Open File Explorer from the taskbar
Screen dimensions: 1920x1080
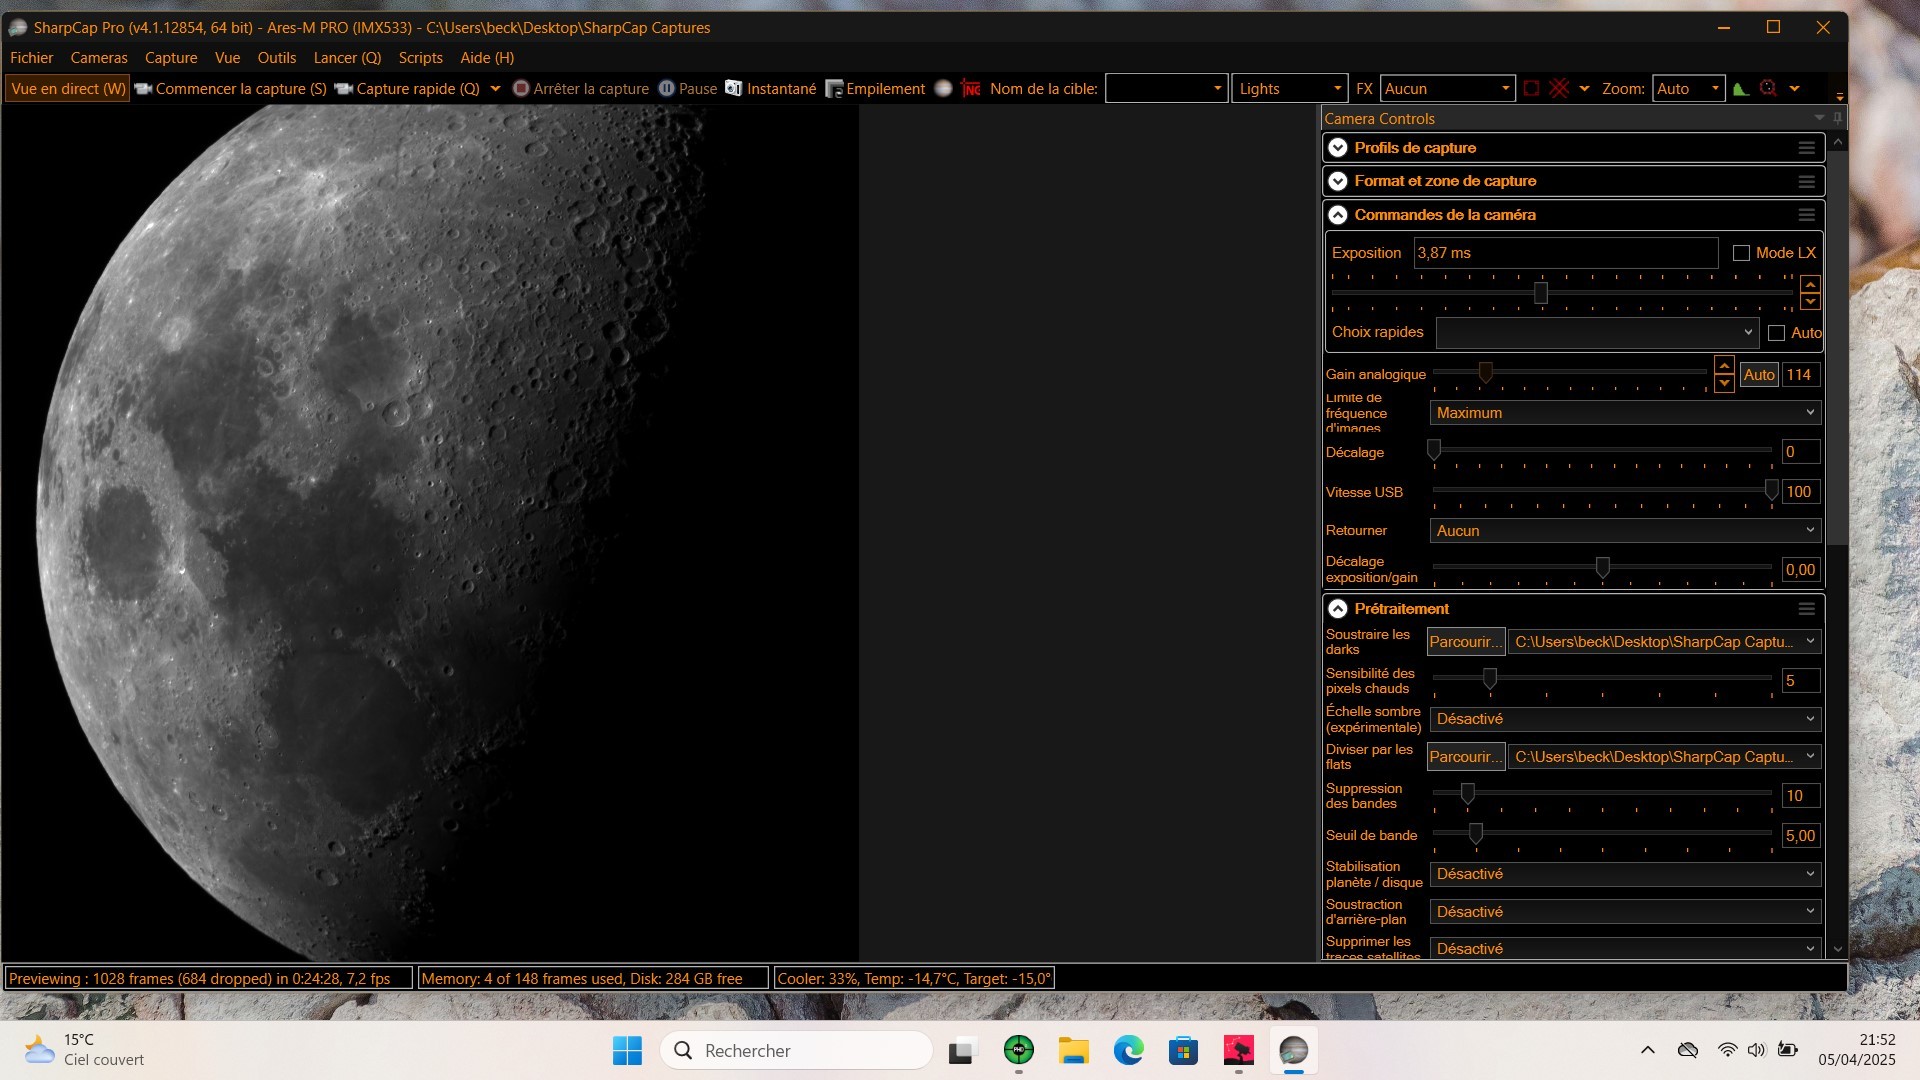point(1074,1051)
